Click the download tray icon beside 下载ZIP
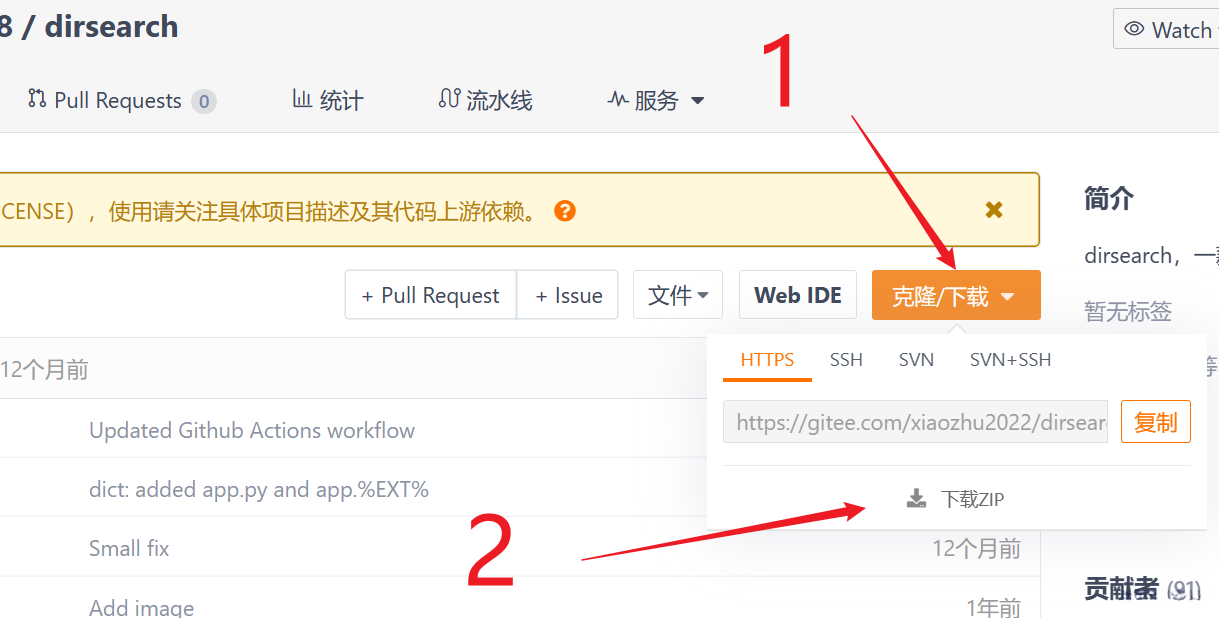Viewport: 1219px width, 618px height. pos(916,498)
